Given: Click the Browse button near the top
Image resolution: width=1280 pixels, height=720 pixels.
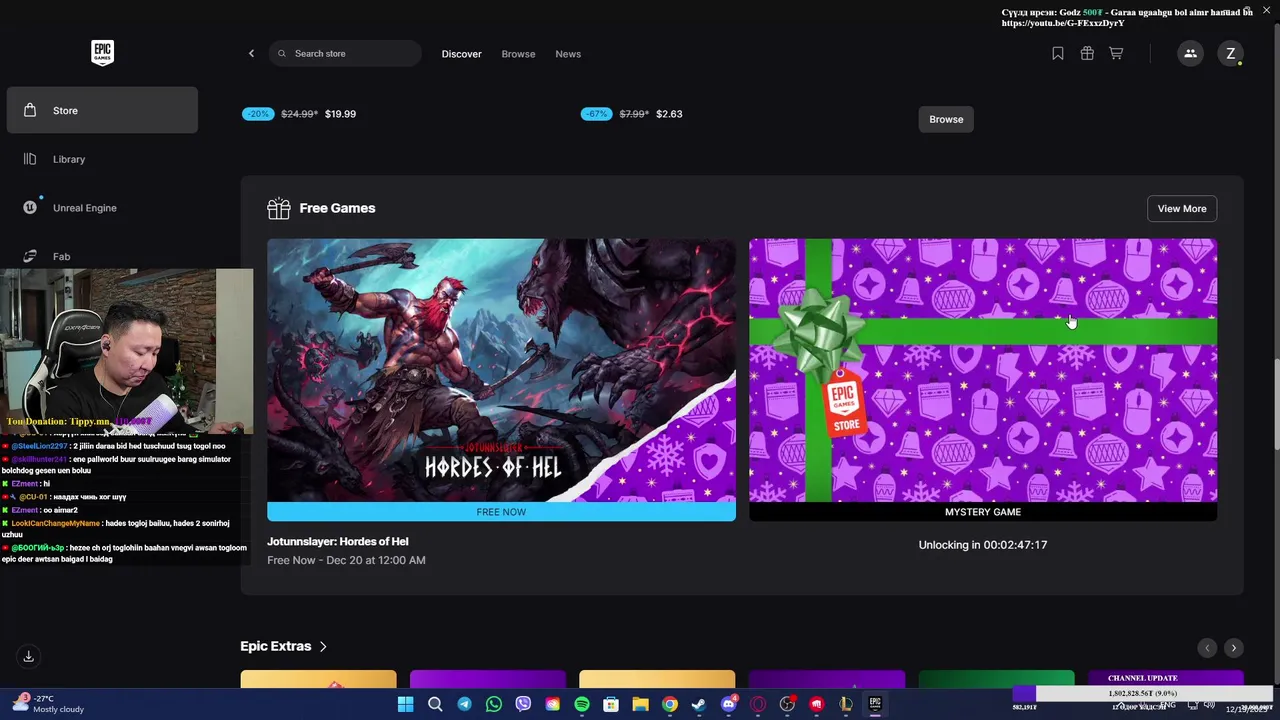Looking at the screenshot, I should click(x=946, y=119).
